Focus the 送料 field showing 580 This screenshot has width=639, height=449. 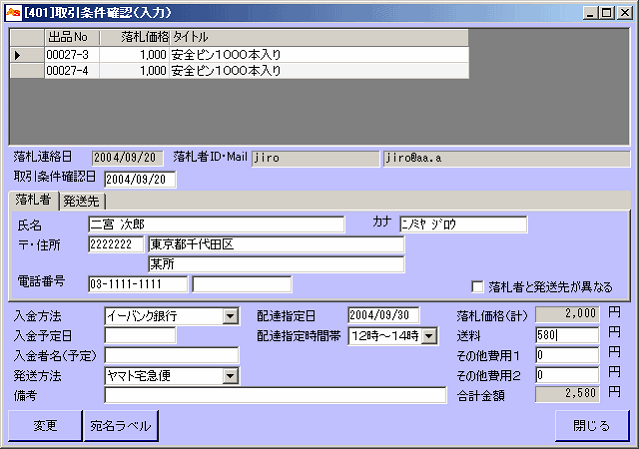[567, 335]
